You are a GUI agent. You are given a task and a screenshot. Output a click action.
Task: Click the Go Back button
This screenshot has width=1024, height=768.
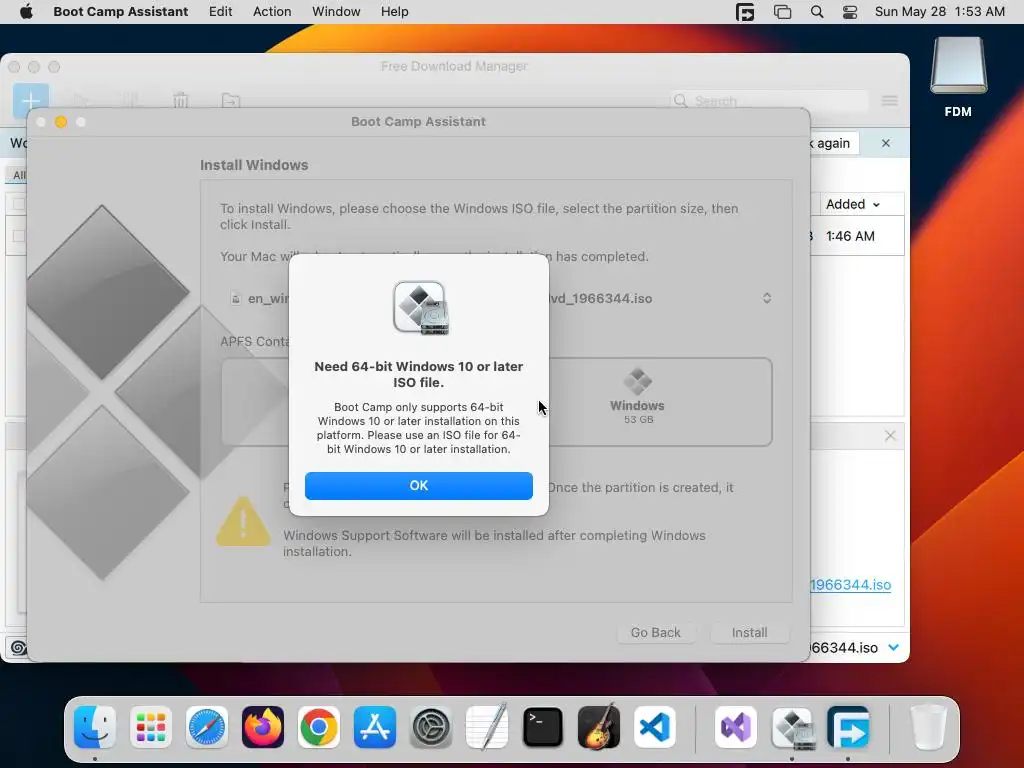pyautogui.click(x=656, y=632)
